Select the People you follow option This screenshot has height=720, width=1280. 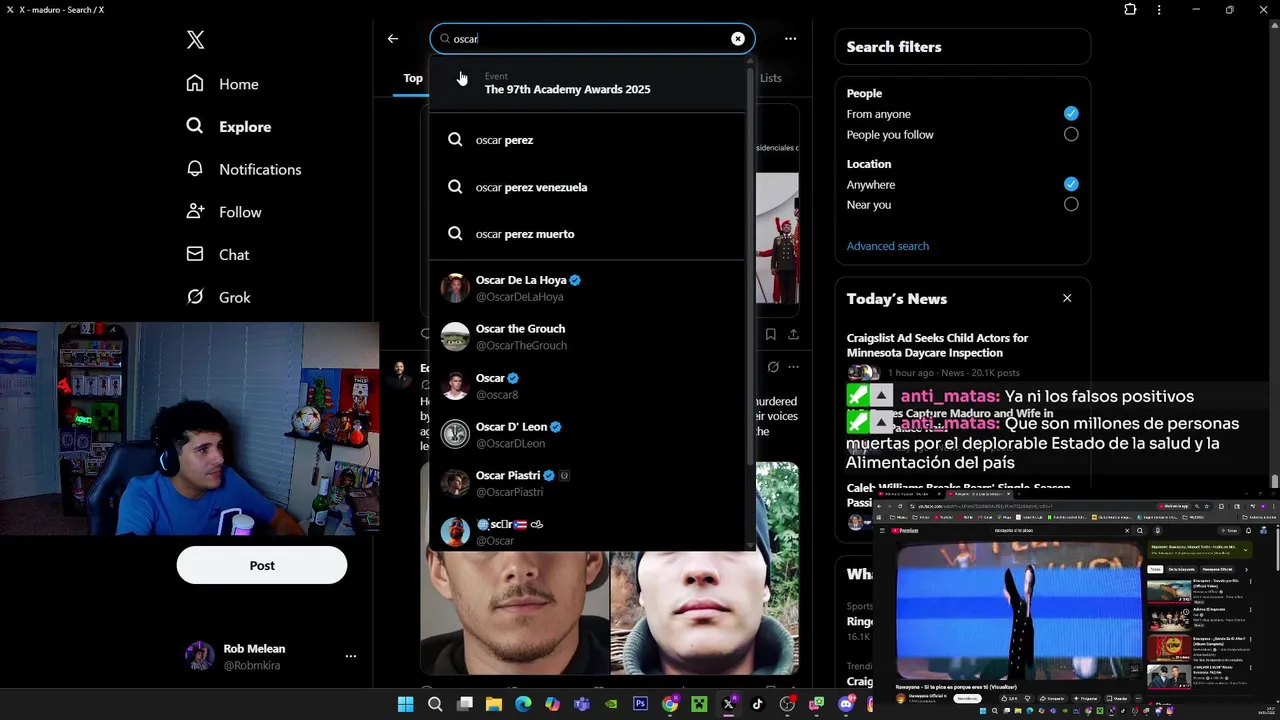1071,134
